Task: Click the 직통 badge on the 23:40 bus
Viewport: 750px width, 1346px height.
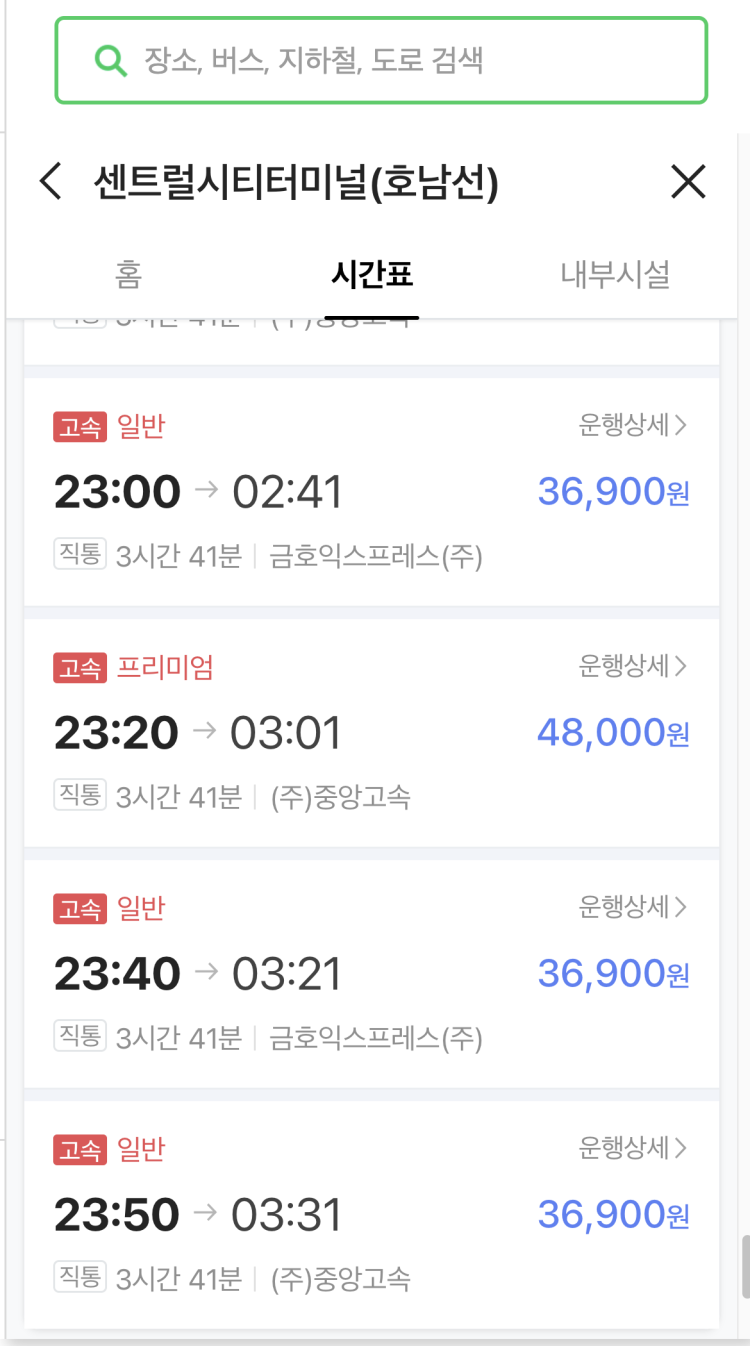Action: [x=80, y=1037]
